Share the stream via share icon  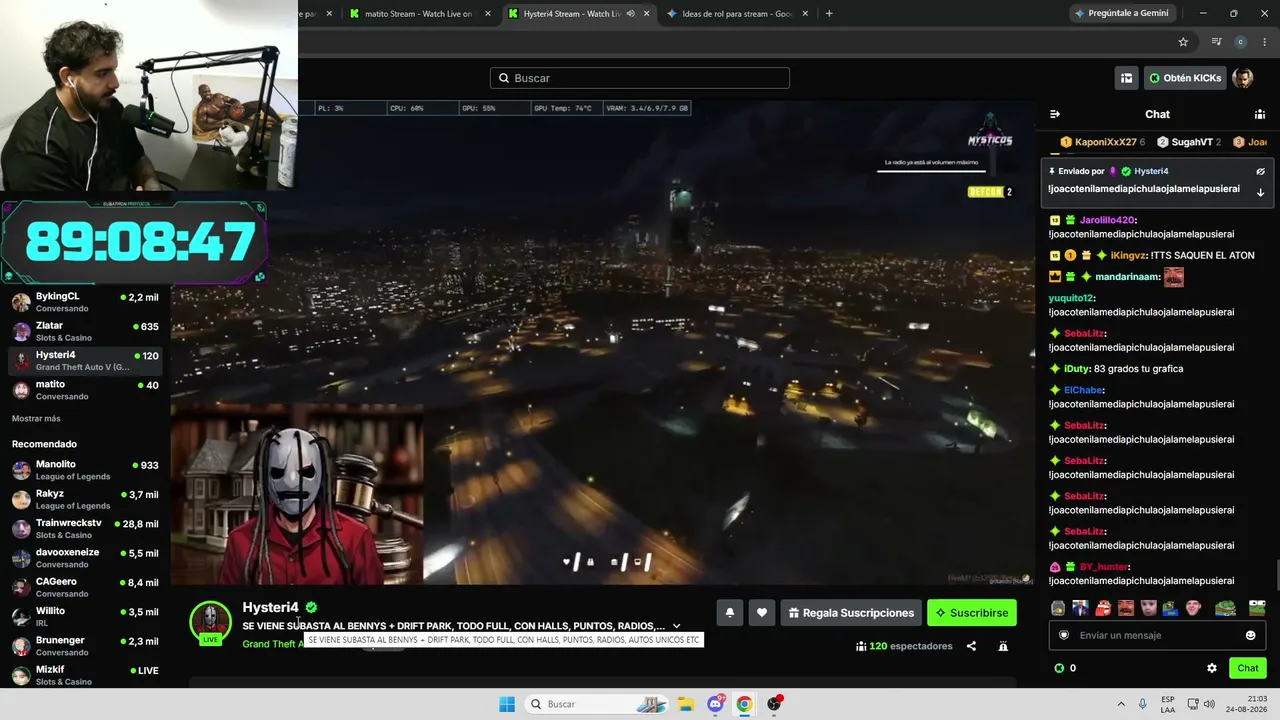(x=971, y=646)
